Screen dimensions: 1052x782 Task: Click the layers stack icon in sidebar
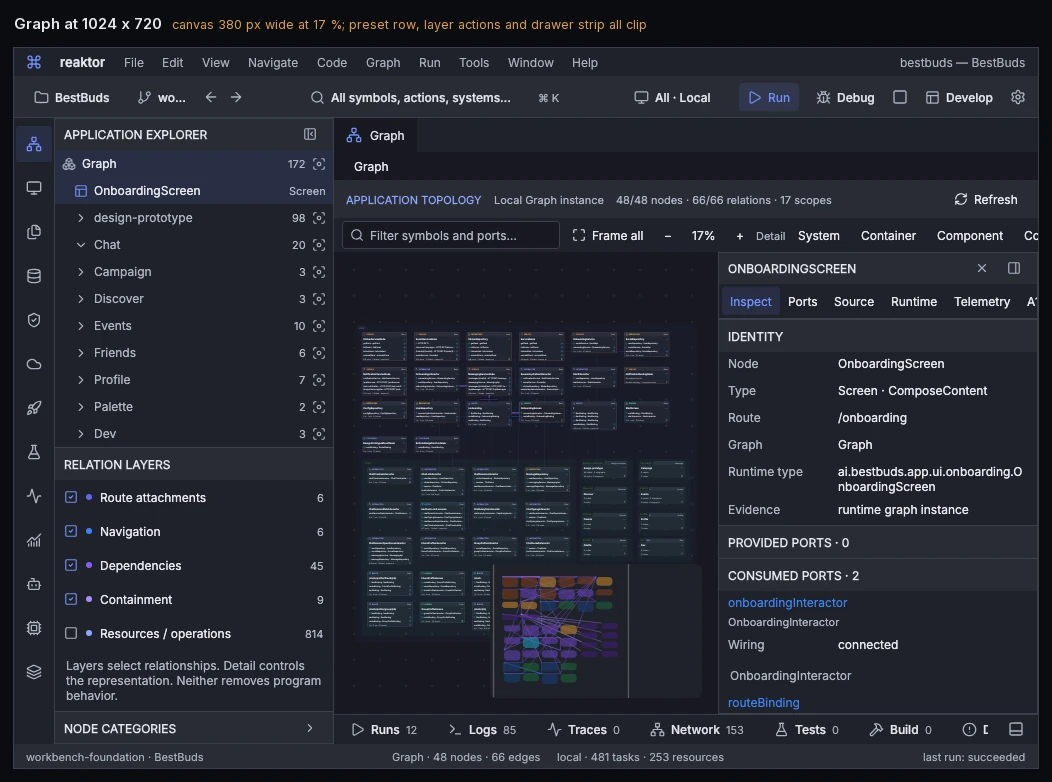click(x=34, y=672)
